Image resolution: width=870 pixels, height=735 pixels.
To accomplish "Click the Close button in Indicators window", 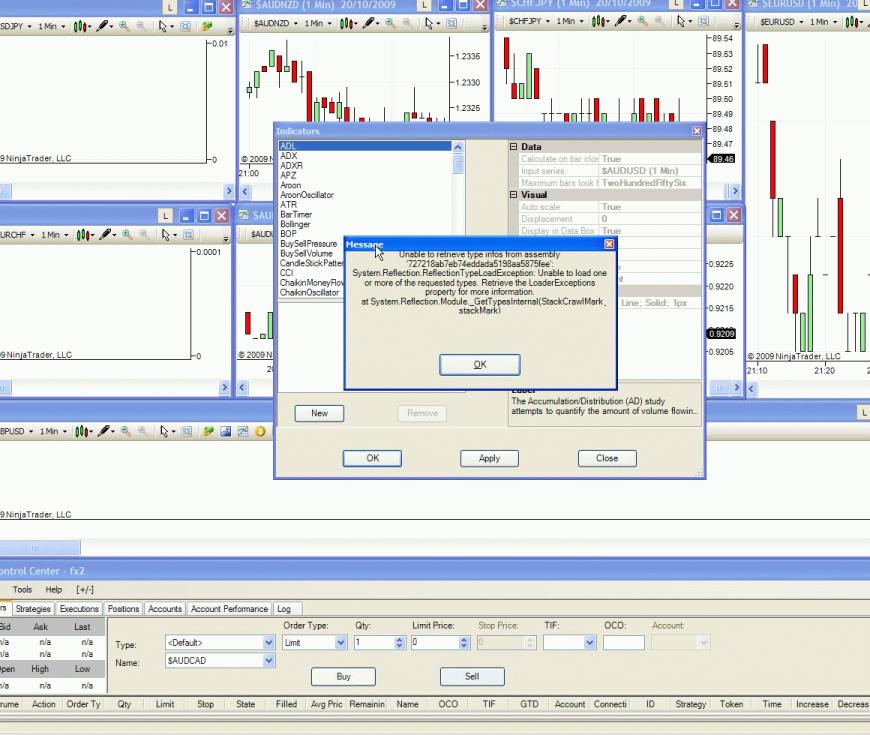I will click(x=607, y=458).
